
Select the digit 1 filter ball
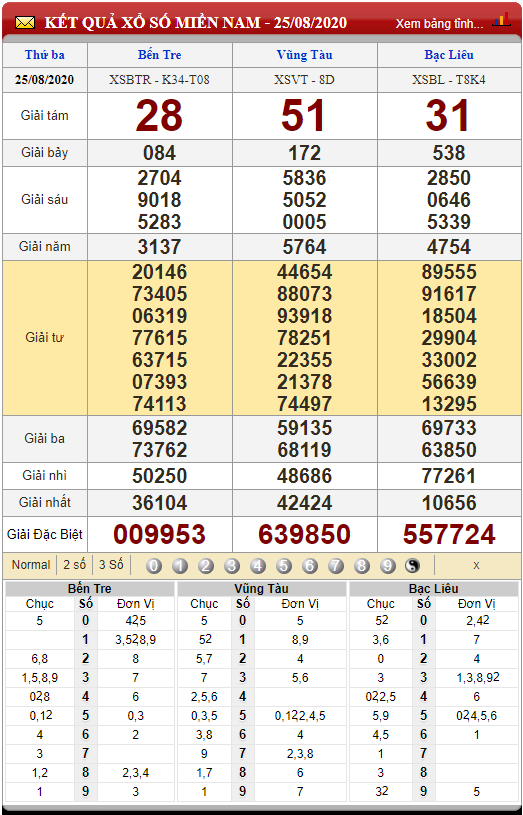coord(180,566)
